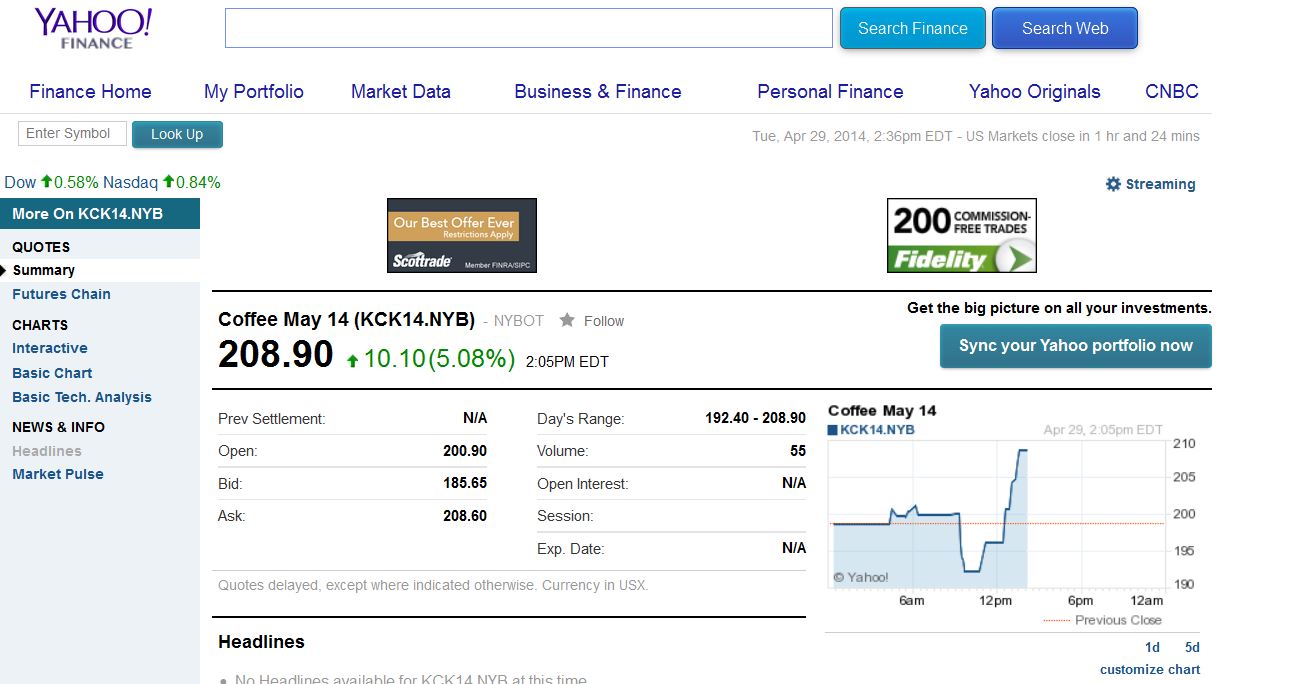Click Sync your Yahoo portfolio now
This screenshot has width=1290, height=684.
tap(1076, 346)
